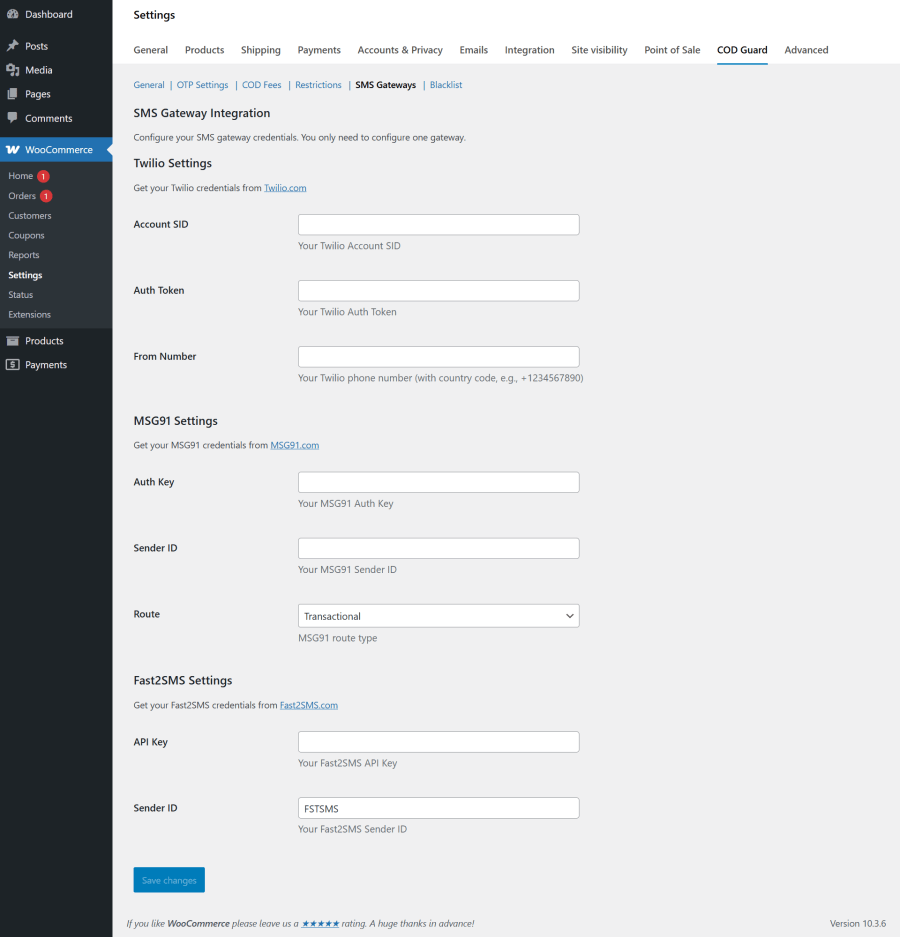Switch to the Site visibility tab

point(599,49)
